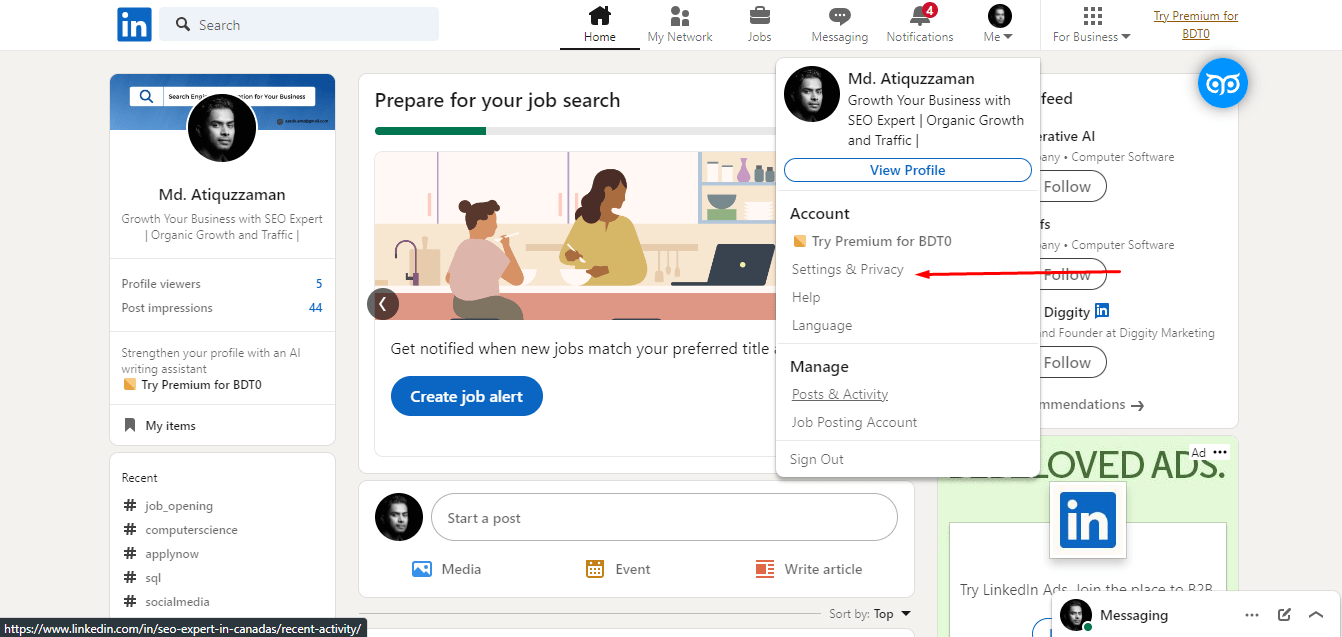Click the blue owl extension icon
The height and width of the screenshot is (637, 1342).
[x=1223, y=84]
